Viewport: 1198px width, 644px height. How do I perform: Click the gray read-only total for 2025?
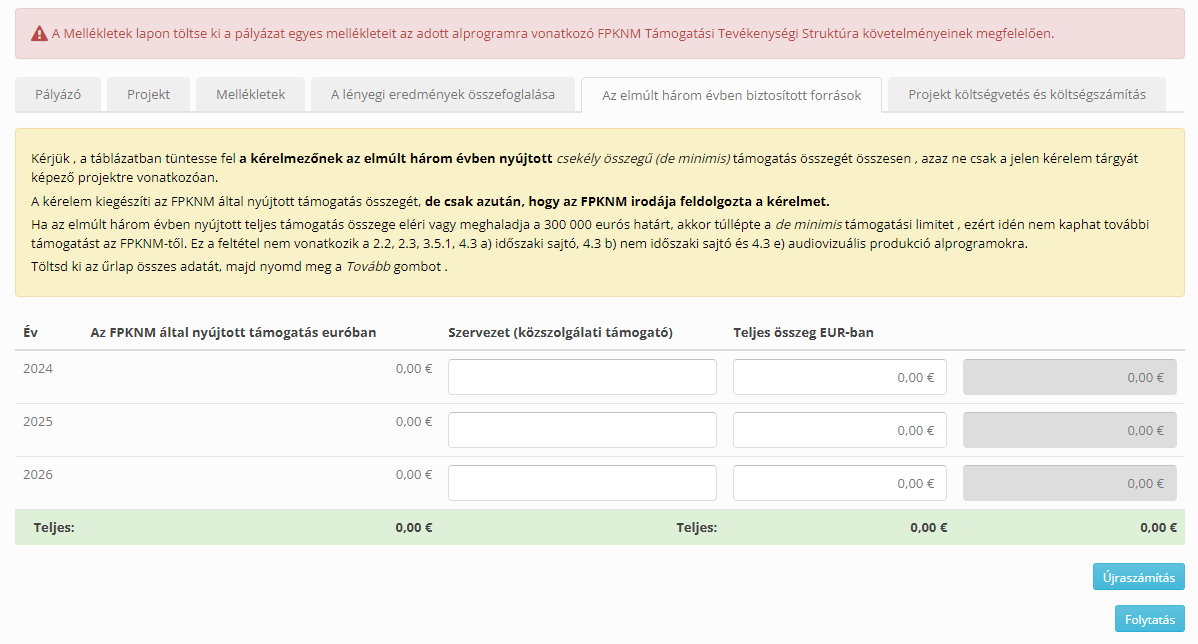[x=1069, y=430]
